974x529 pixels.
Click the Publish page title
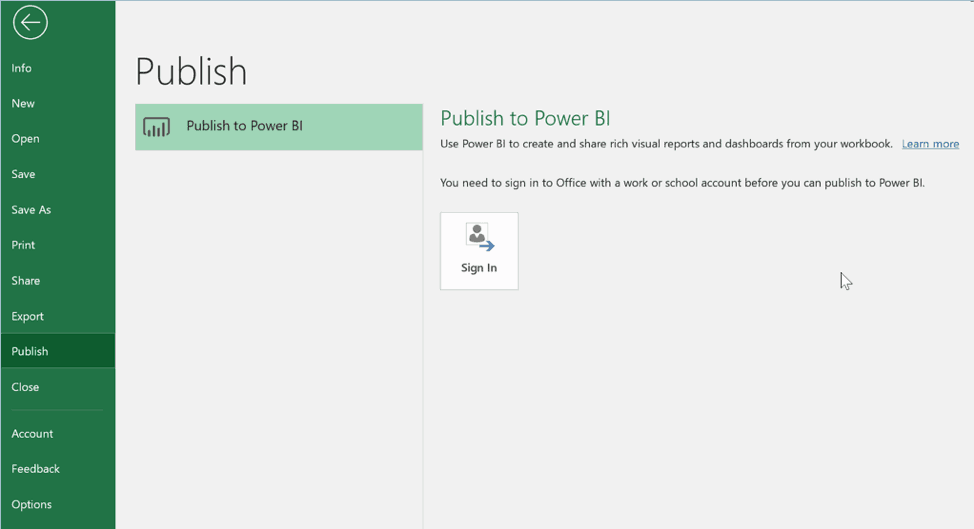tap(191, 71)
